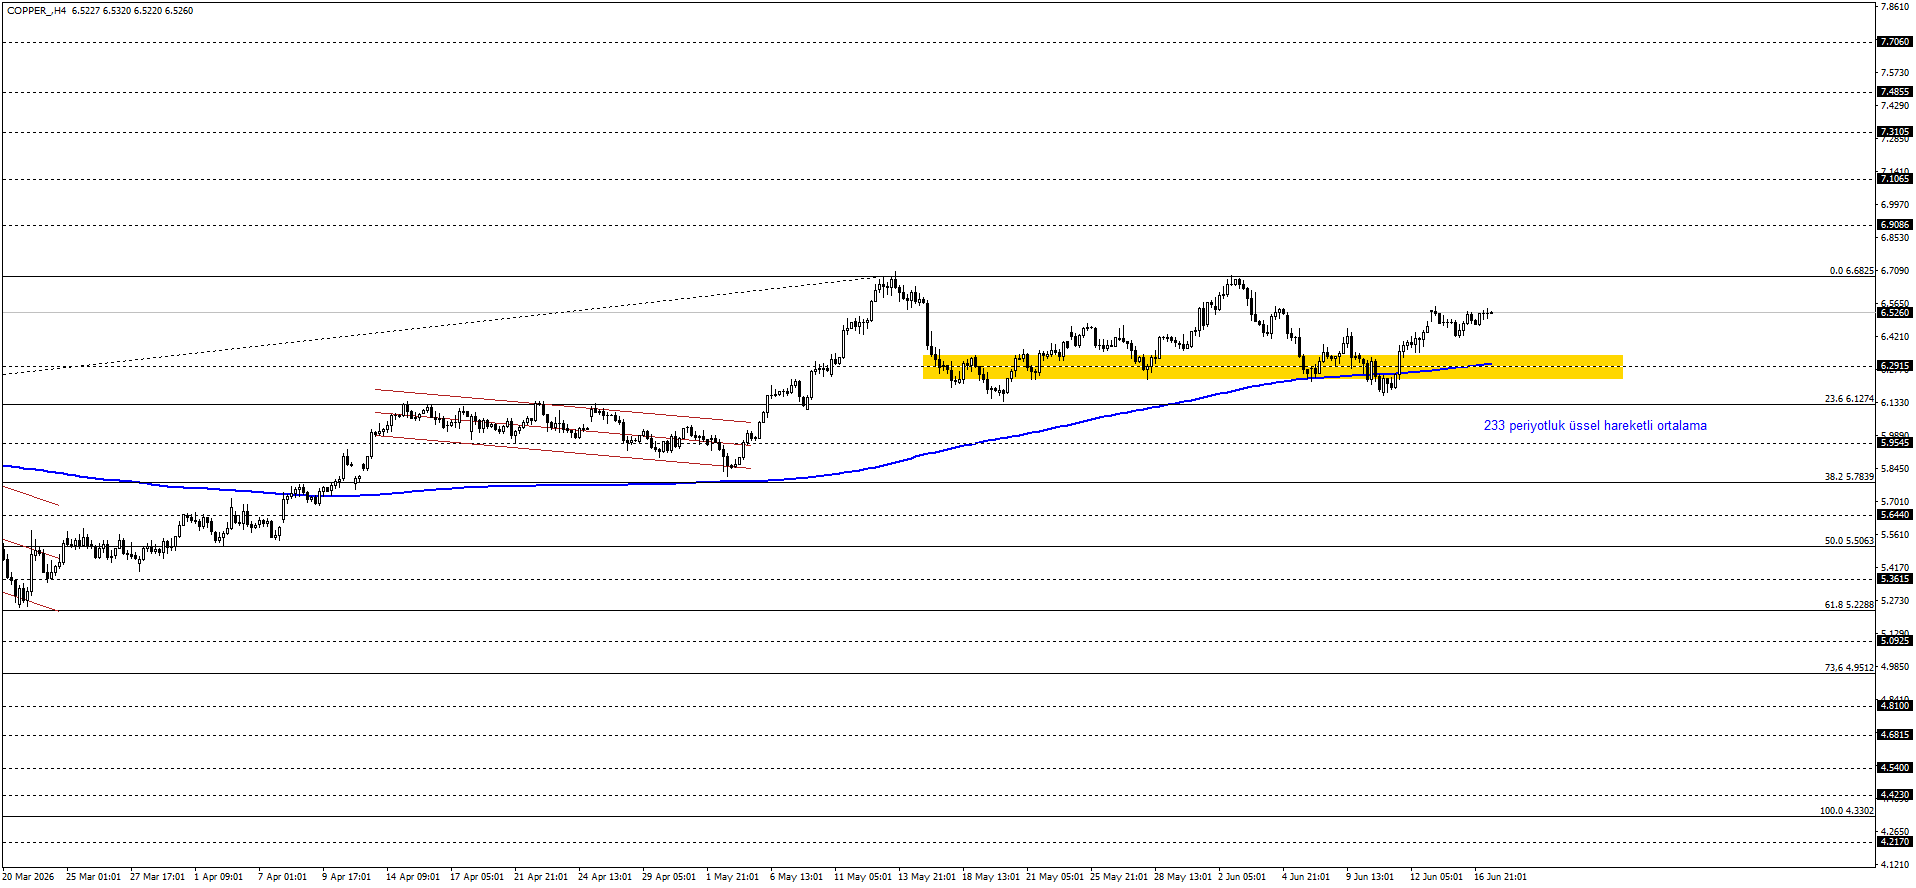Click the 6.7090 price scale value

coord(1896,271)
